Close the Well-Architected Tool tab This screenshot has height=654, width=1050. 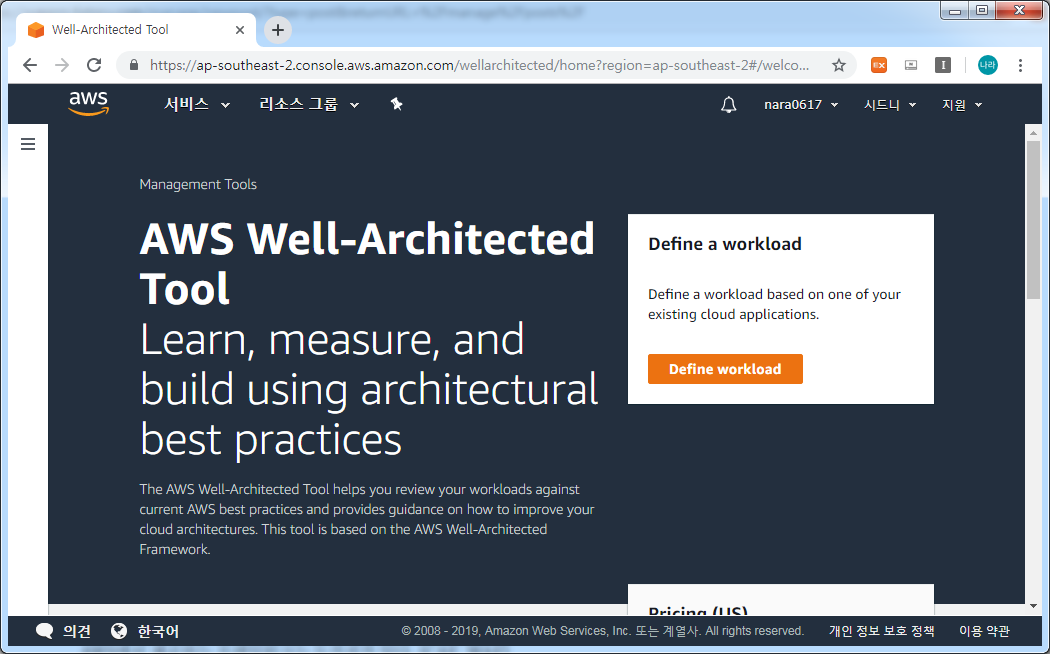click(240, 30)
